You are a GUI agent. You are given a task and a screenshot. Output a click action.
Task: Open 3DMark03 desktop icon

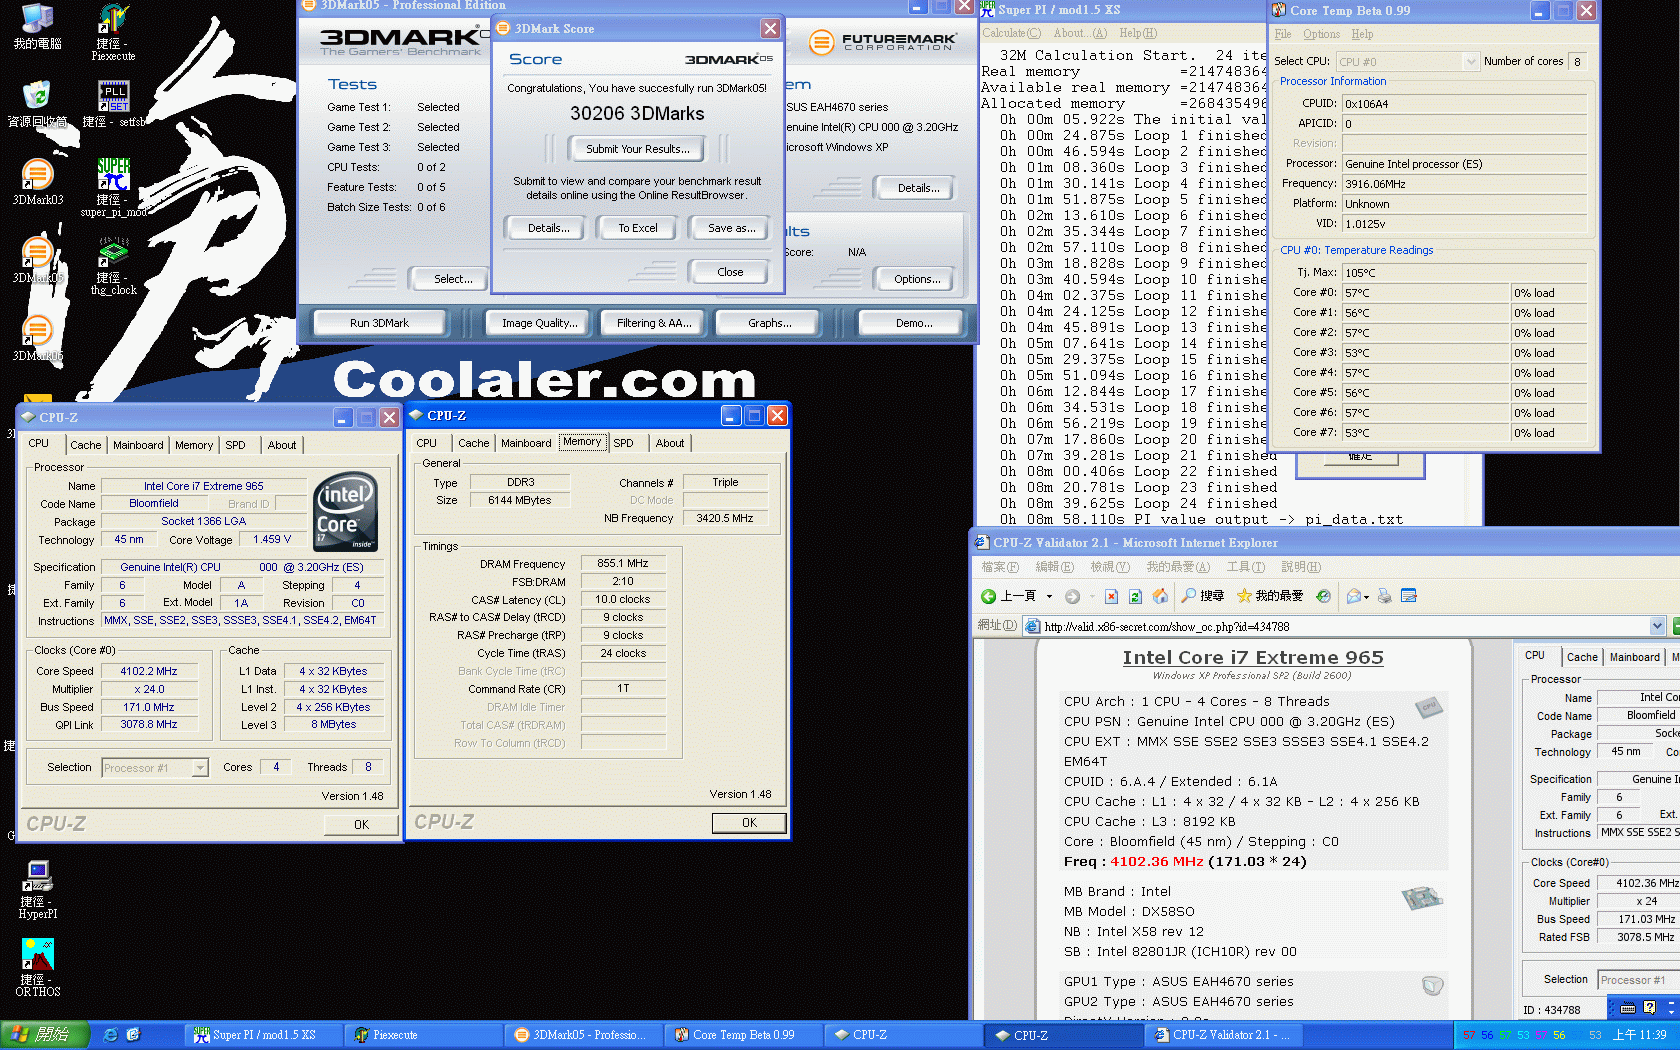(x=37, y=182)
